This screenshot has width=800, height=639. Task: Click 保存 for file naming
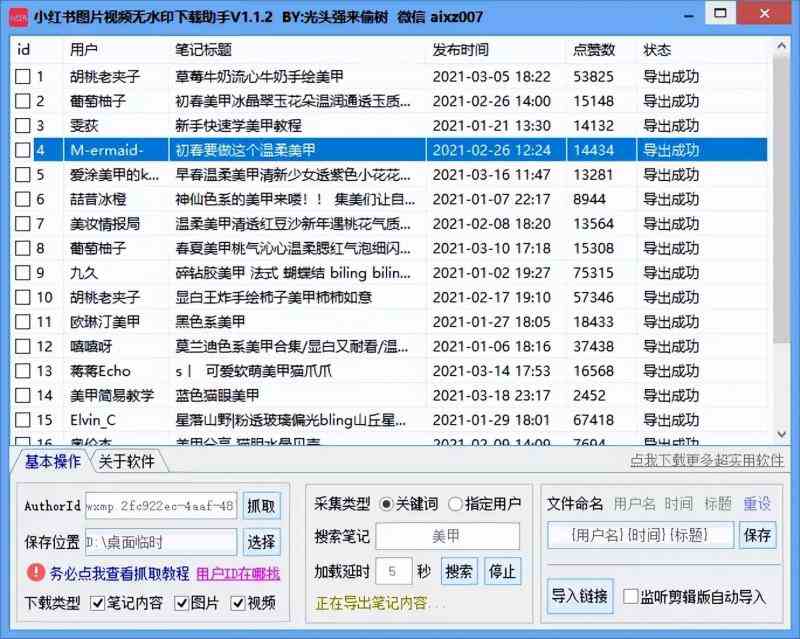pyautogui.click(x=757, y=535)
